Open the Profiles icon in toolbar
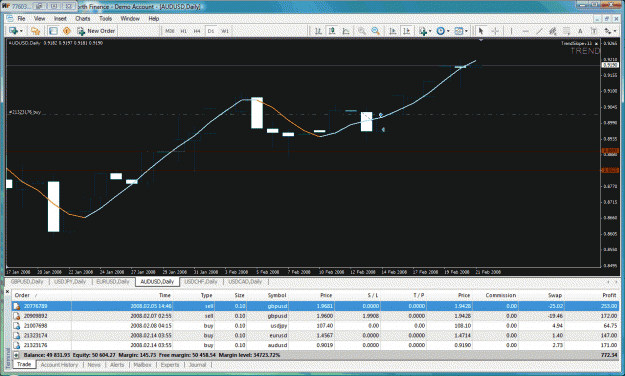The height and width of the screenshot is (376, 625). click(x=35, y=31)
